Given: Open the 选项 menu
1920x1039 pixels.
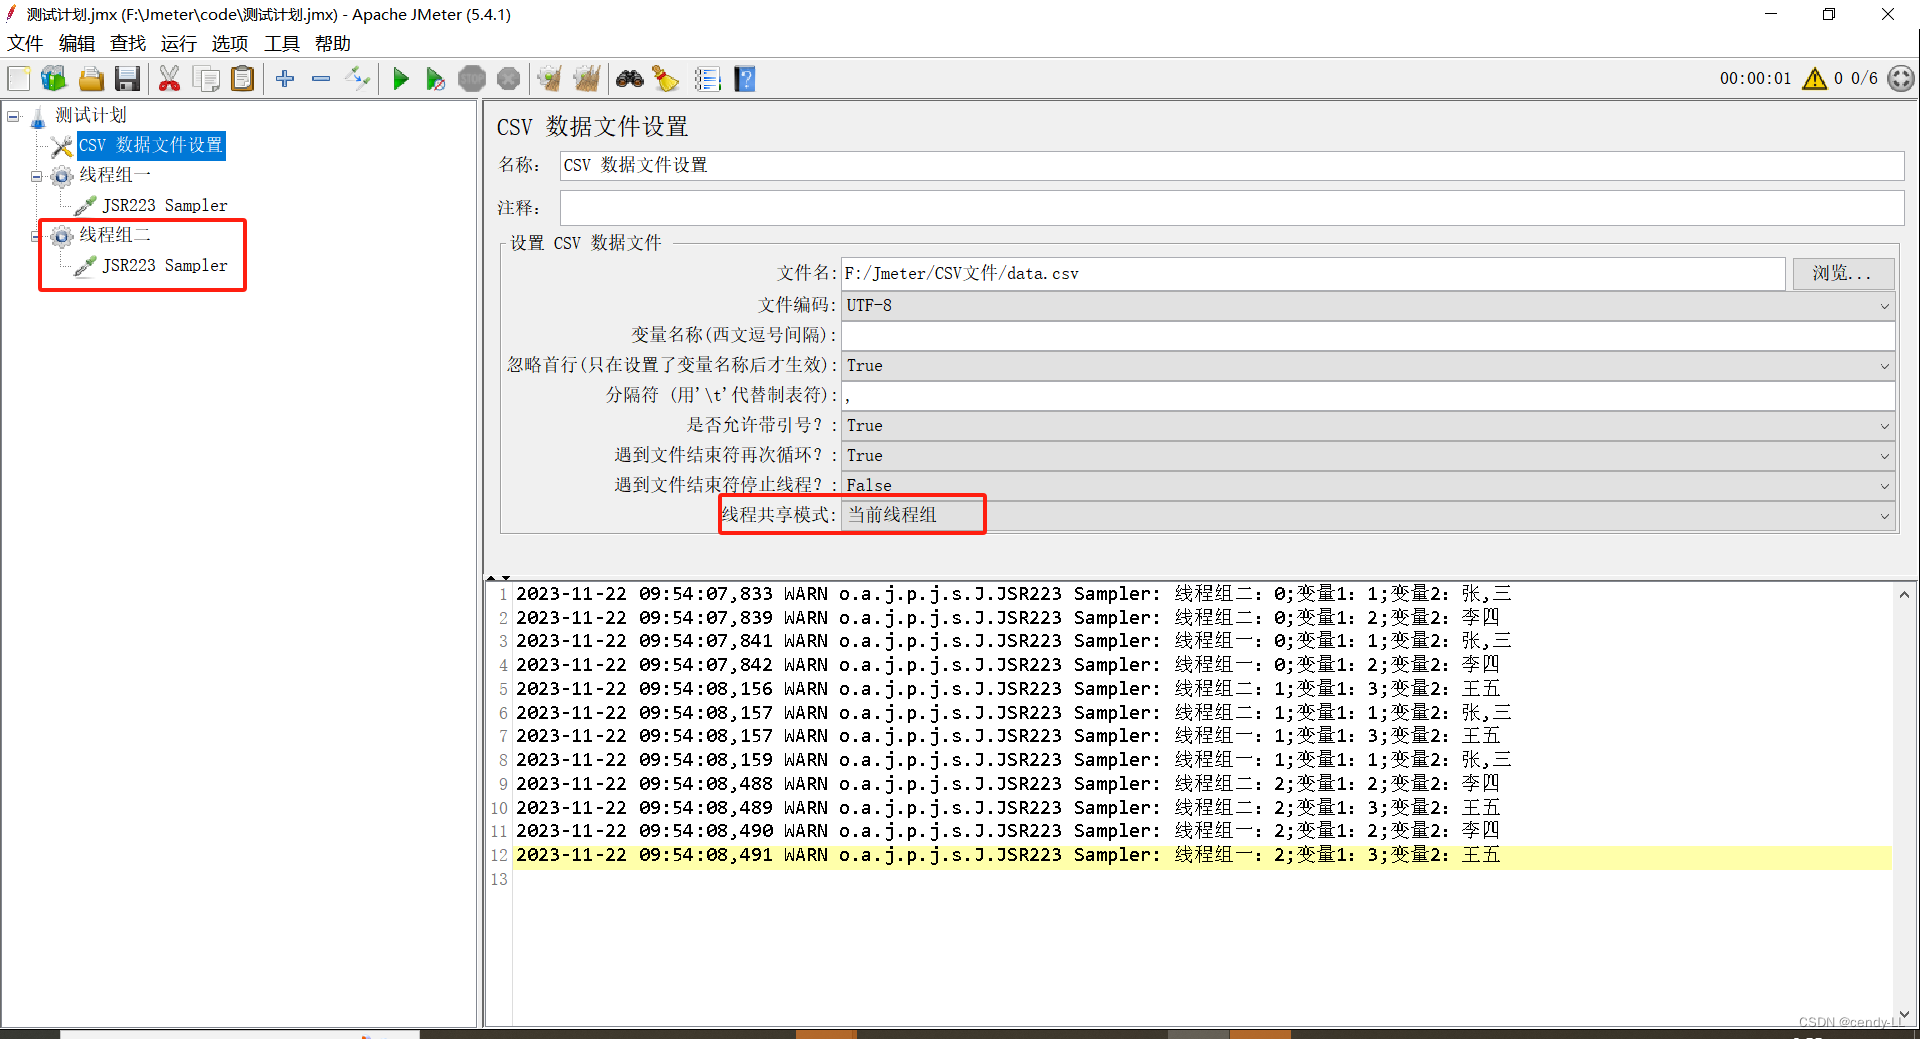Looking at the screenshot, I should [x=229, y=43].
